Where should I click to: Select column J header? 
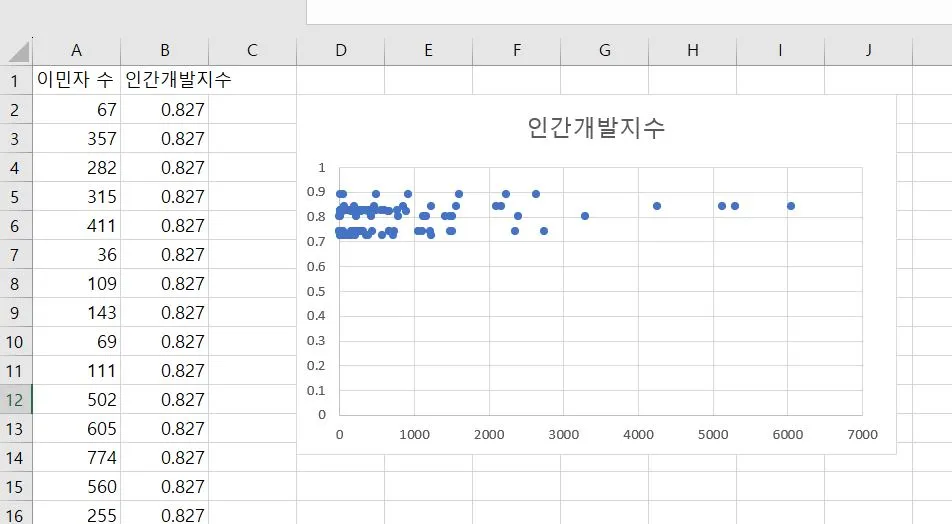point(869,50)
